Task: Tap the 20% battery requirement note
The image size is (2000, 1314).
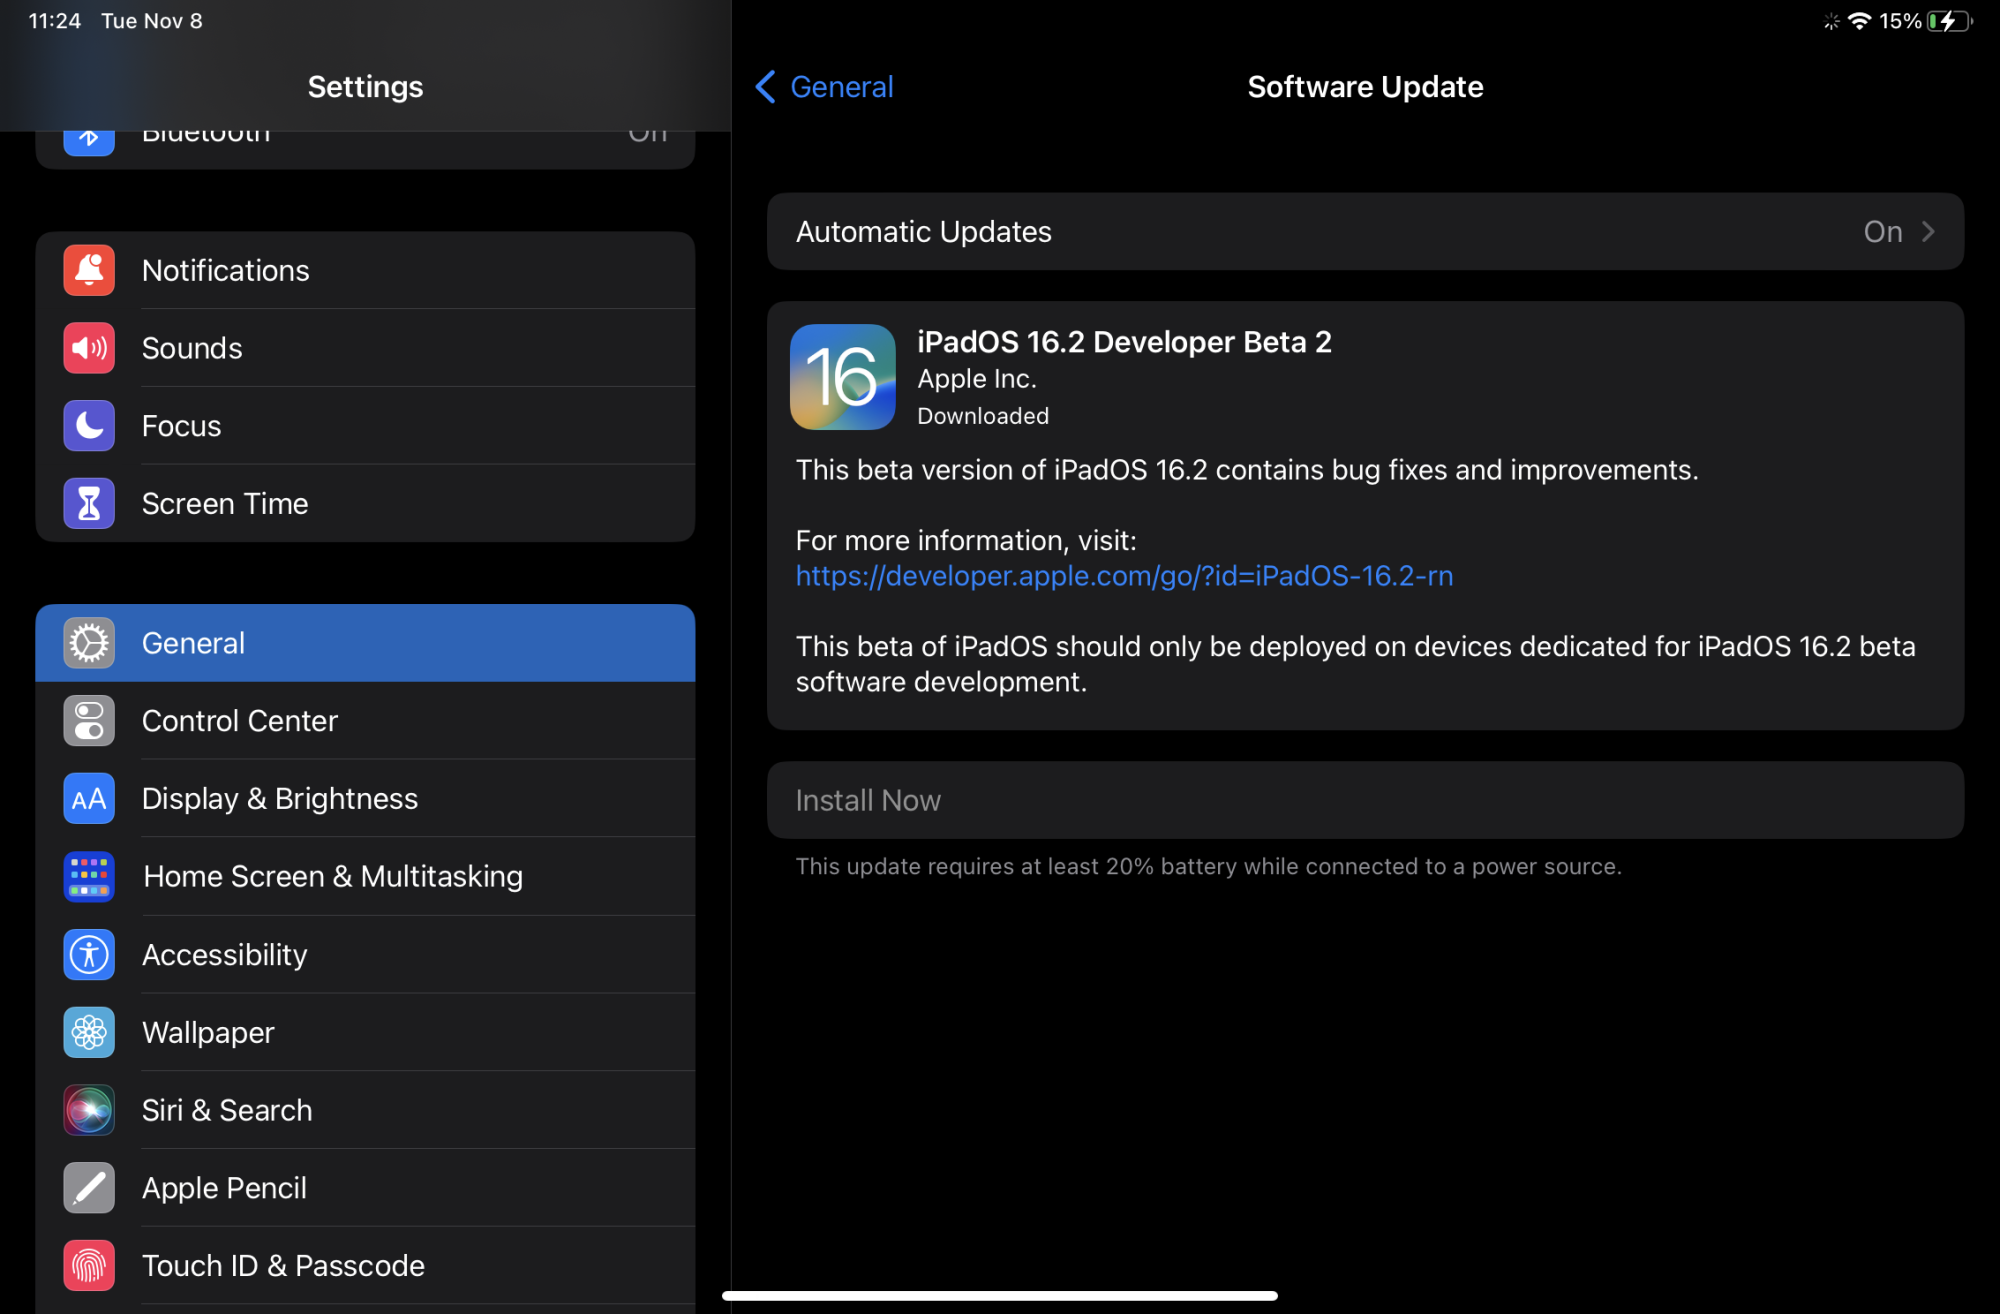Action: tap(1208, 866)
